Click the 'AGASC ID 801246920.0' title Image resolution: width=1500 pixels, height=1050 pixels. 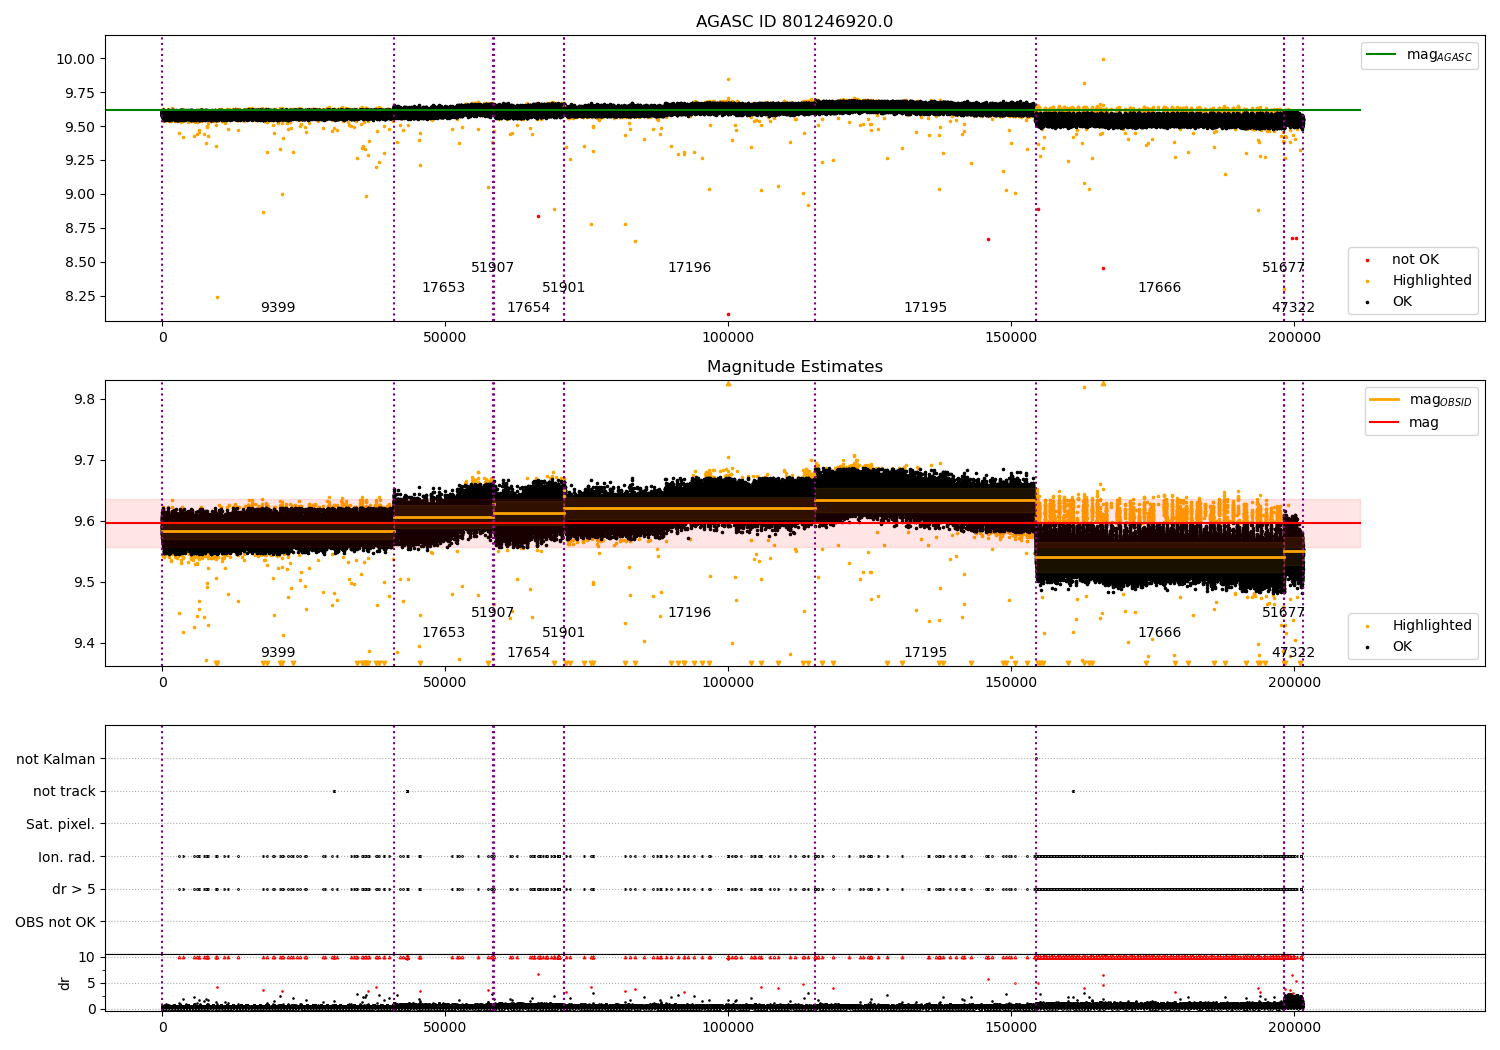pos(795,22)
